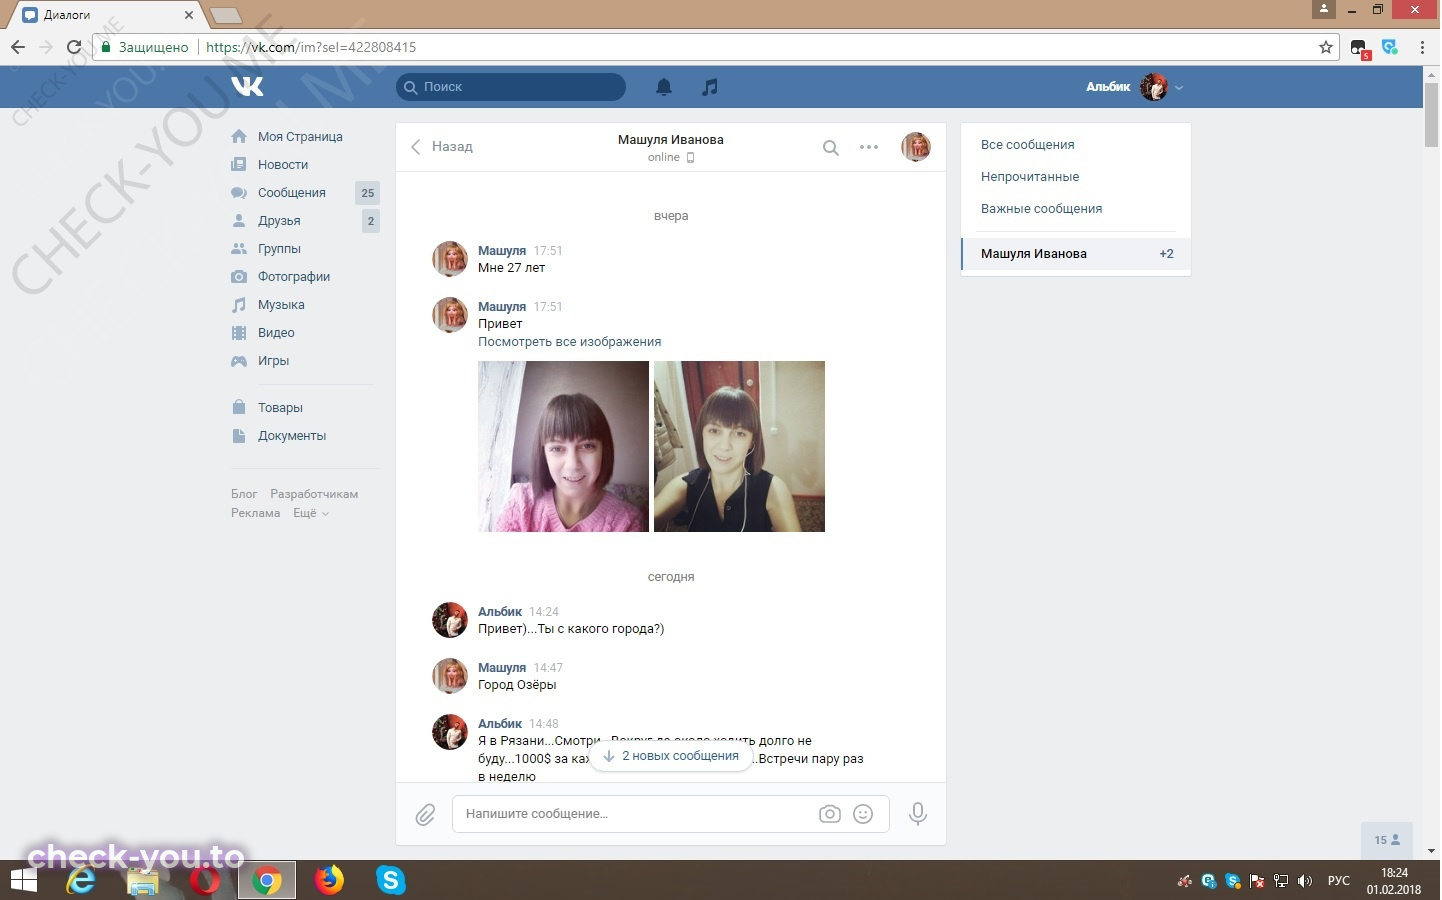The height and width of the screenshot is (900, 1442).
Task: Click Альбик name at 14:24 message
Action: tap(500, 612)
